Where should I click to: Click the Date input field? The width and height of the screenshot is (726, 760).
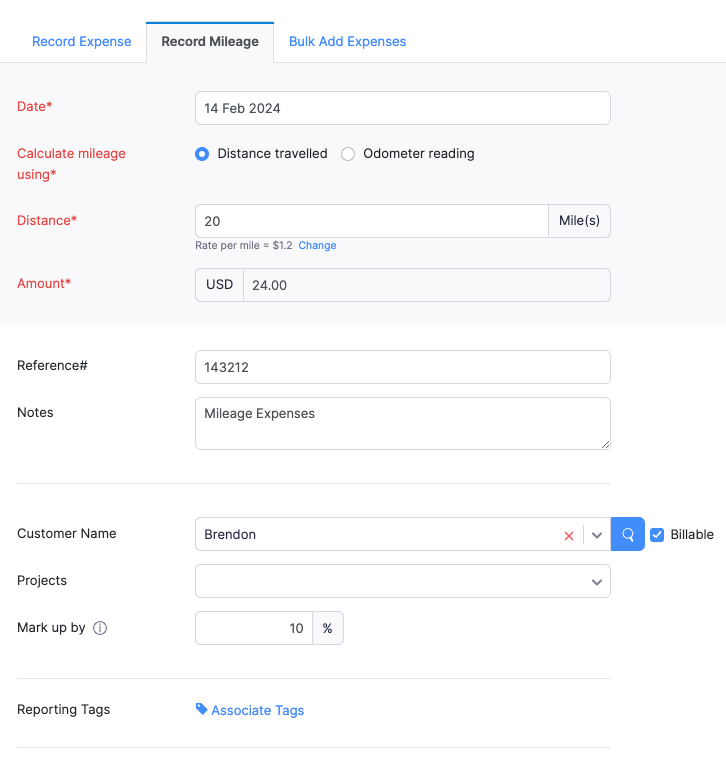tap(403, 108)
